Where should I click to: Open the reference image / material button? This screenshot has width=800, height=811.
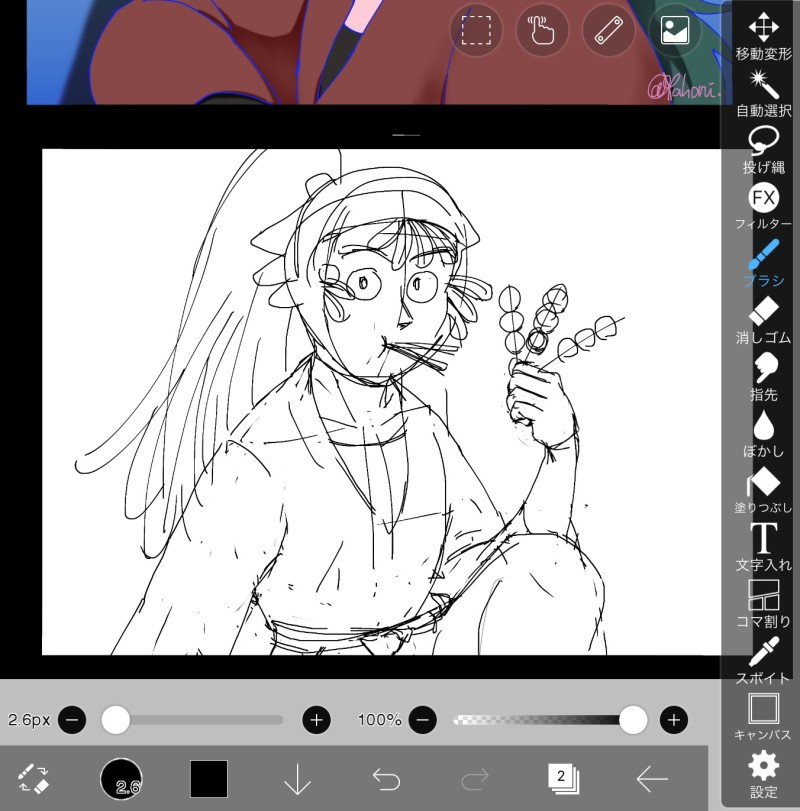point(675,31)
